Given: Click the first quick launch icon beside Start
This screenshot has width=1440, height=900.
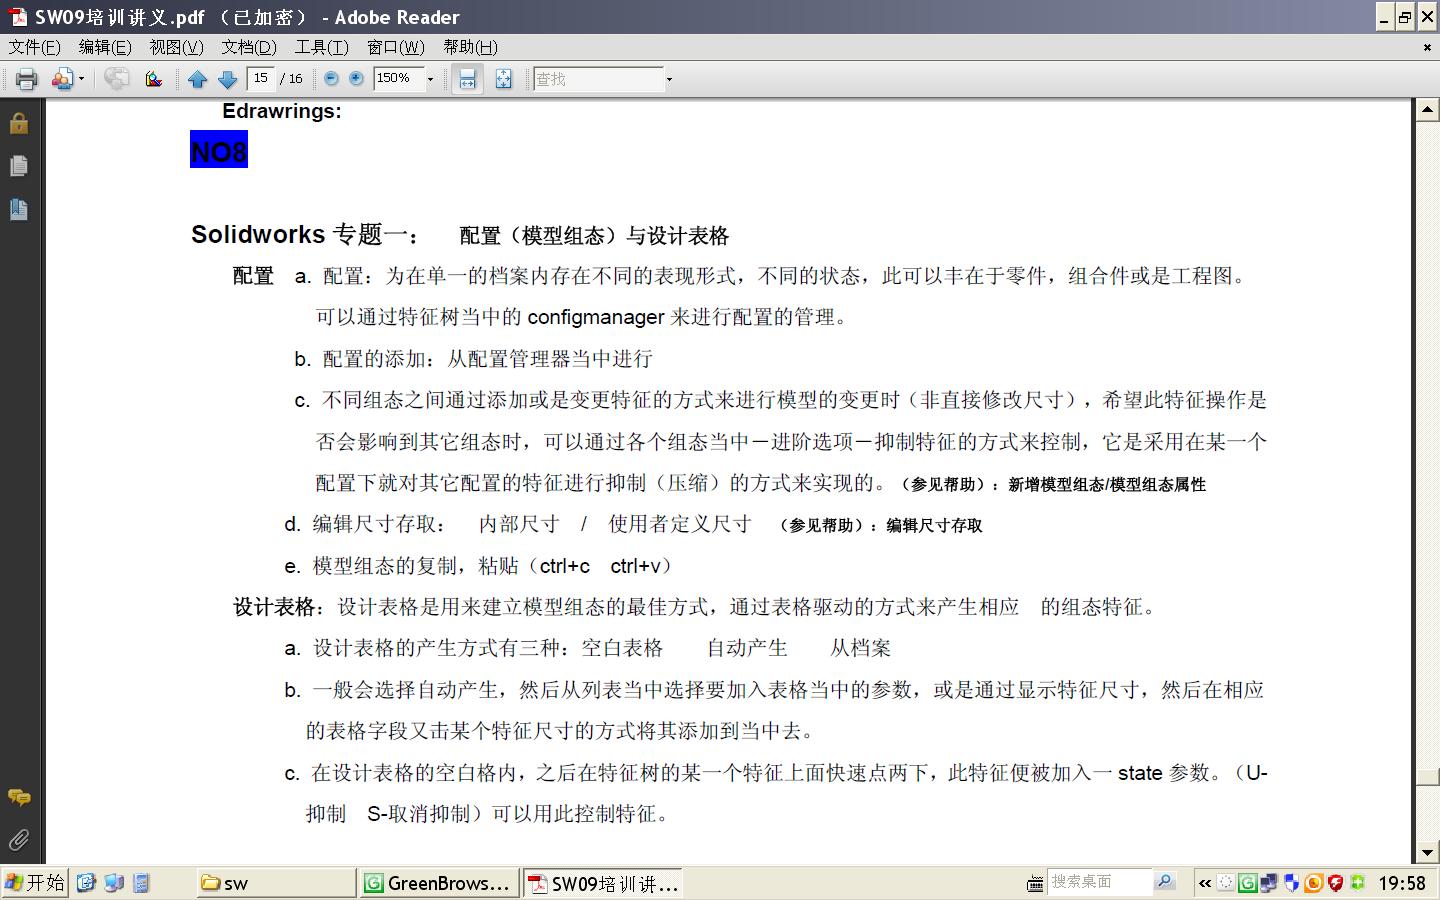Looking at the screenshot, I should [86, 882].
